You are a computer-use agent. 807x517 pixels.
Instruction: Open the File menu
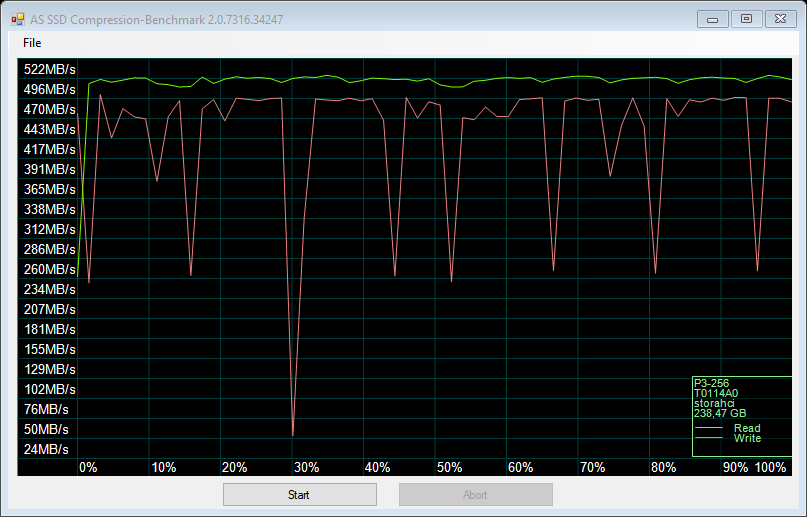(x=32, y=42)
